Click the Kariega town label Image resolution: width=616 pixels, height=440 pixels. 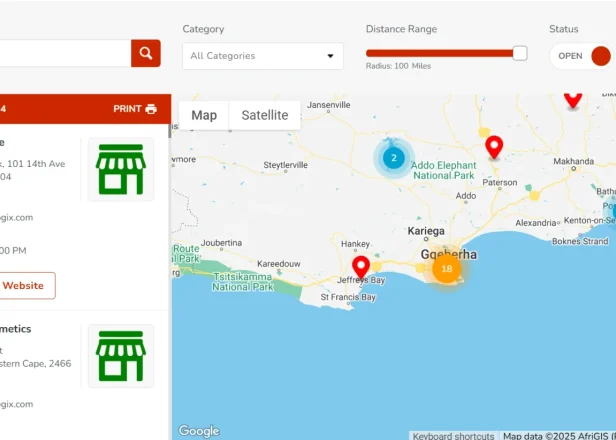tap(426, 231)
